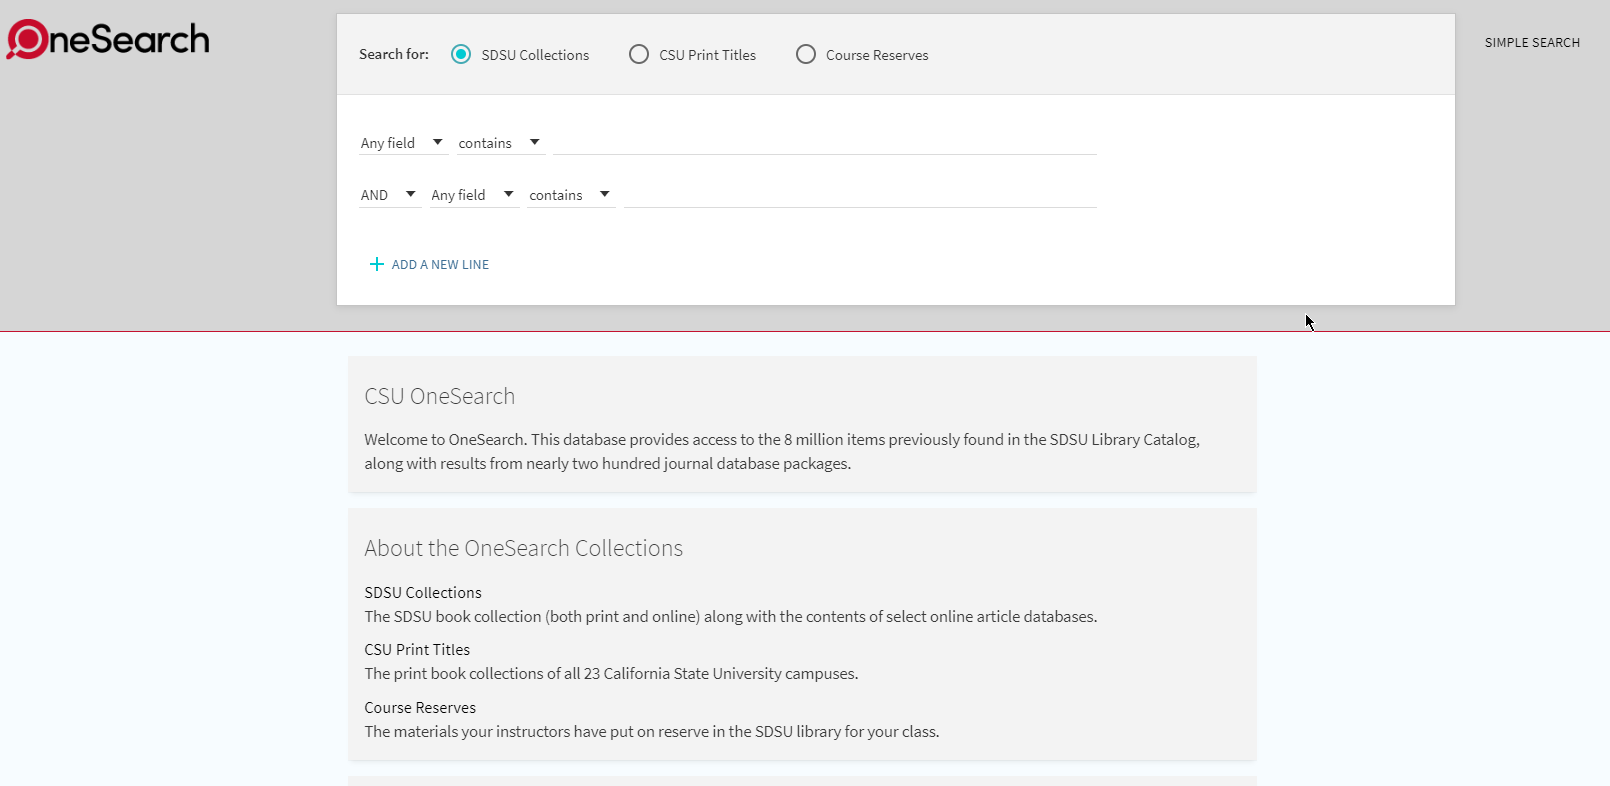The image size is (1610, 786).
Task: Open the first row Any field dropdown
Action: click(403, 143)
